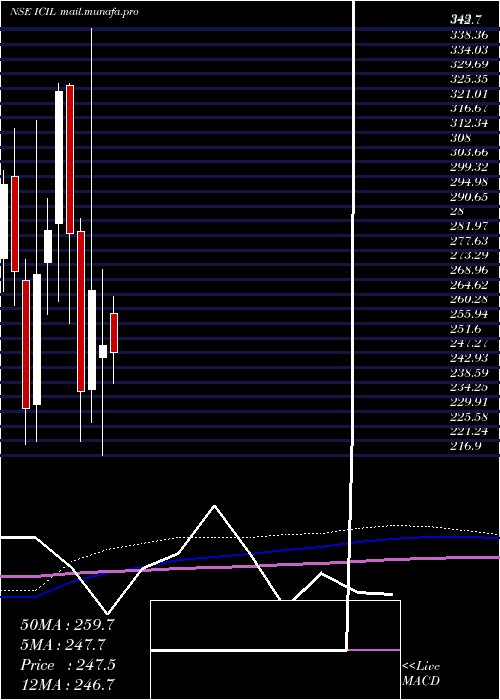Click the 268.96 price axis label
500x700 pixels.
click(x=469, y=270)
